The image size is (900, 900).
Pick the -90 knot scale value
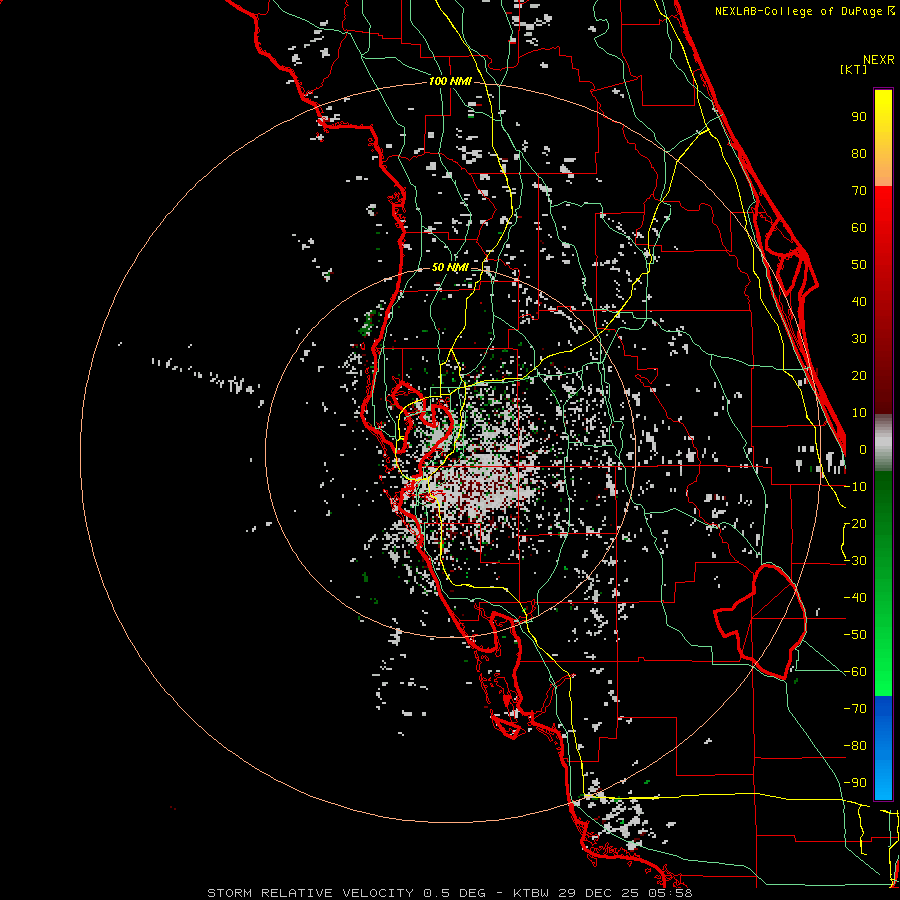855,783
